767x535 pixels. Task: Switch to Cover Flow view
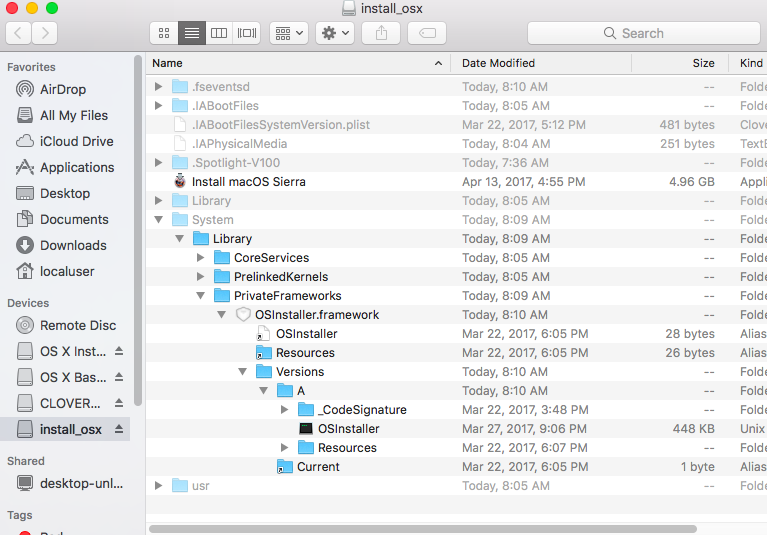246,33
